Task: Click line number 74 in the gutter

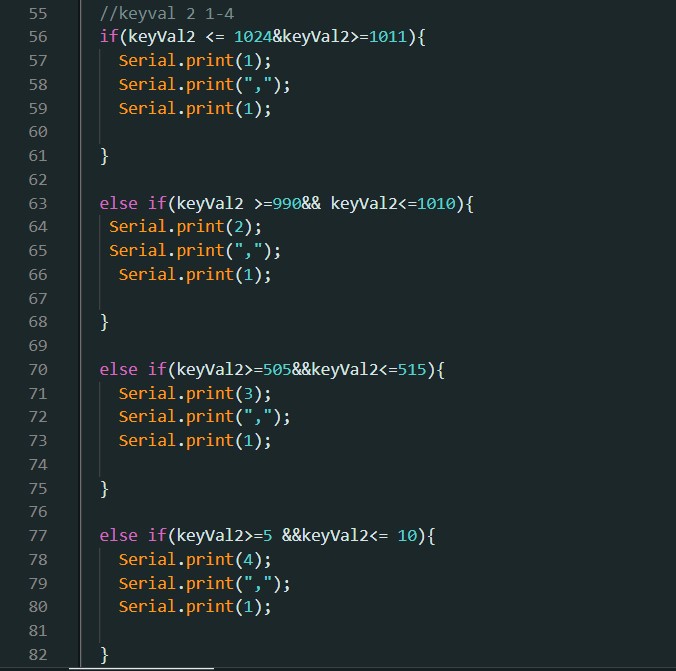Action: point(38,464)
